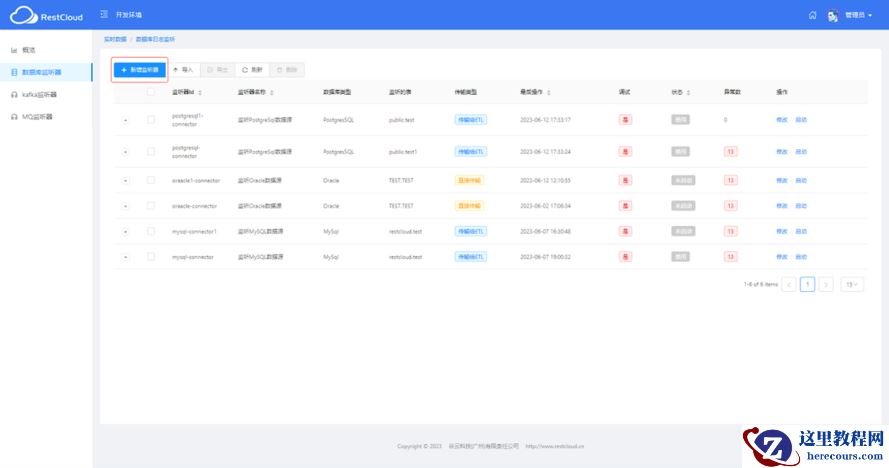889x468 pixels.
Task: Click timestamp 2023-06-12 17:33:17
Action: pos(545,120)
